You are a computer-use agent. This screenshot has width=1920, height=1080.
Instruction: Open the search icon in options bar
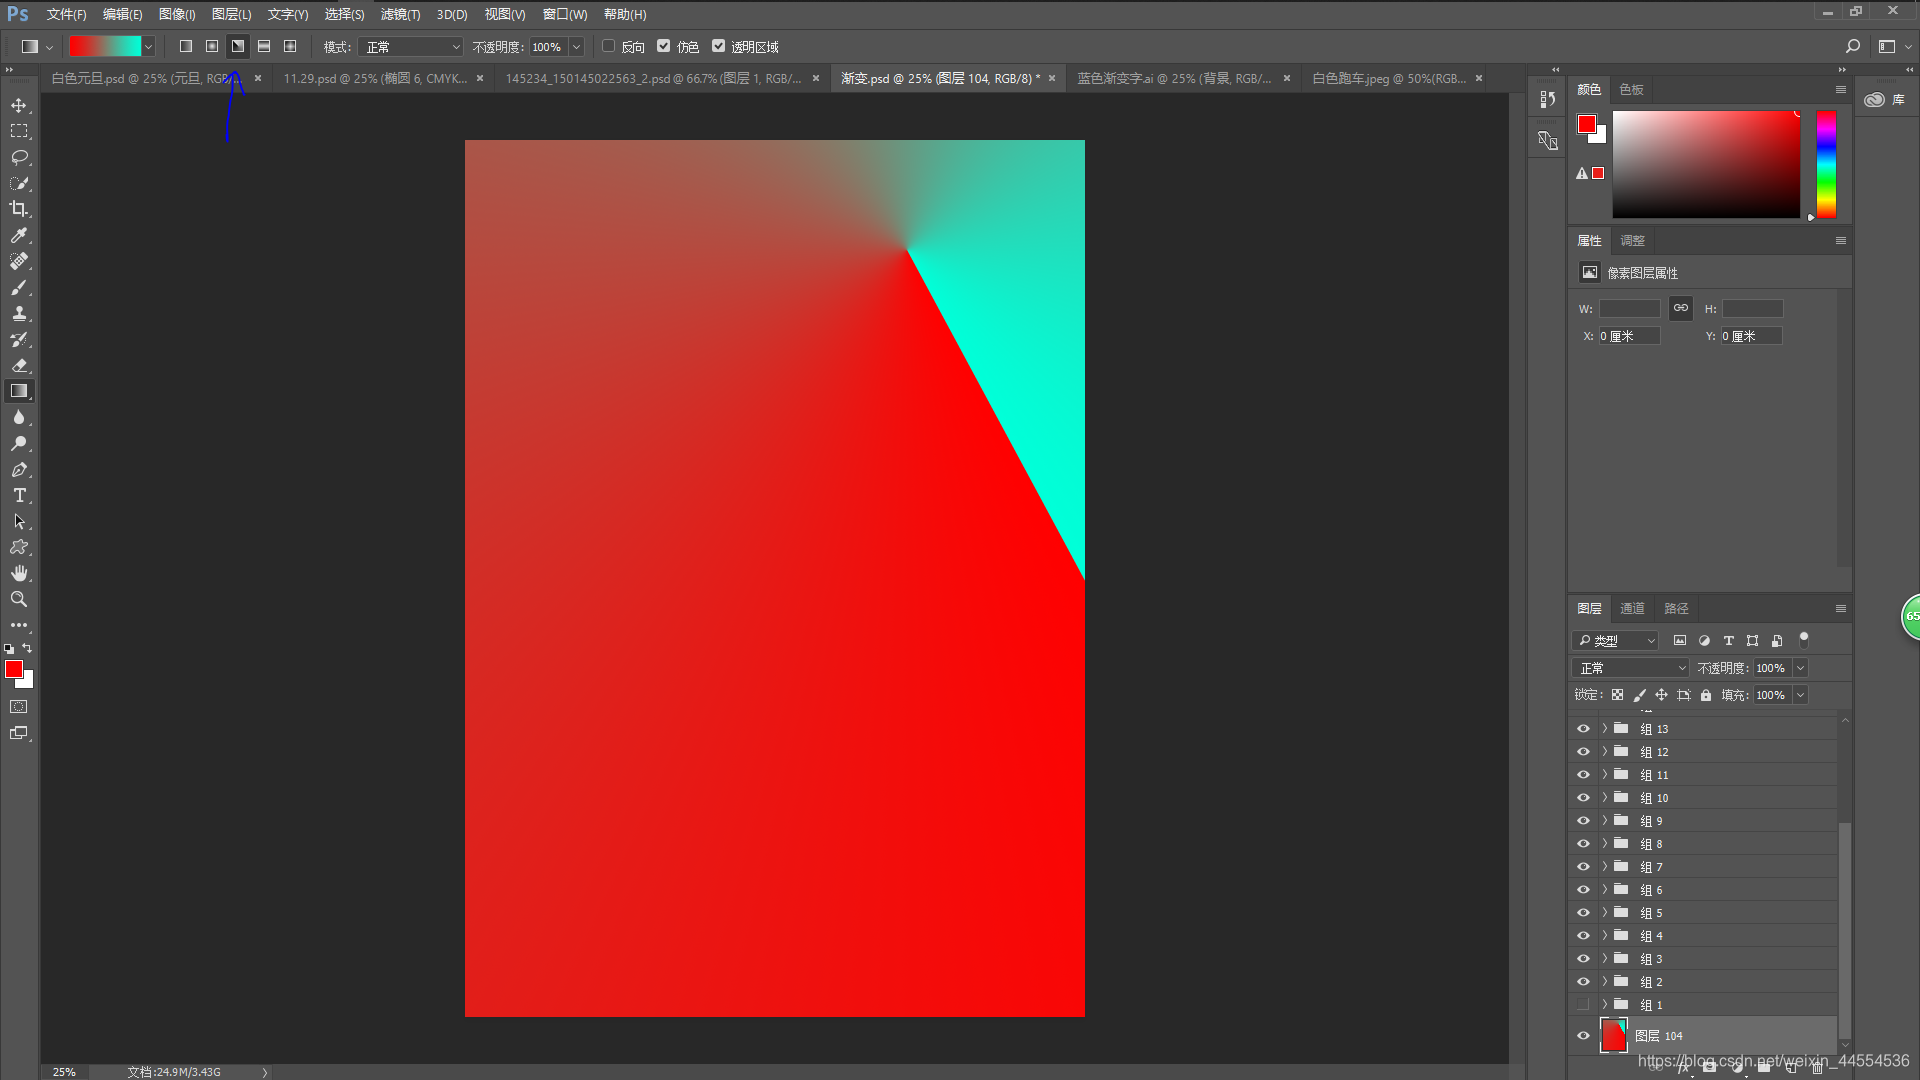1852,46
